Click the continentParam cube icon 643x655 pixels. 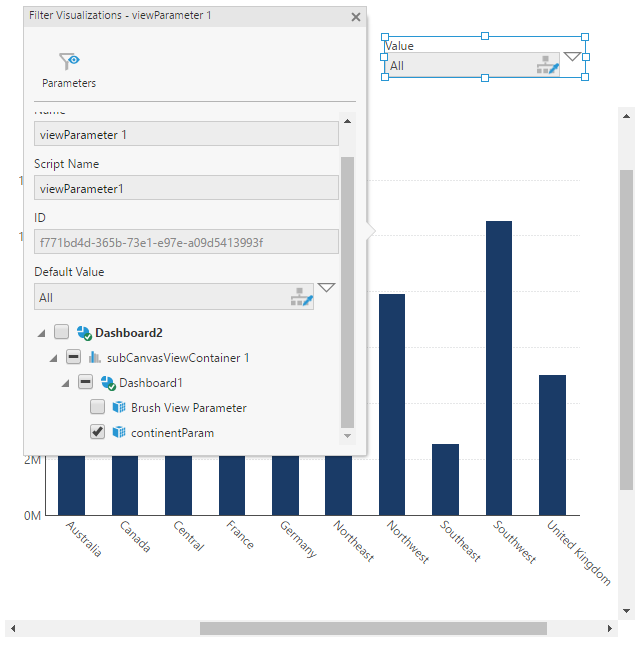[x=120, y=433]
